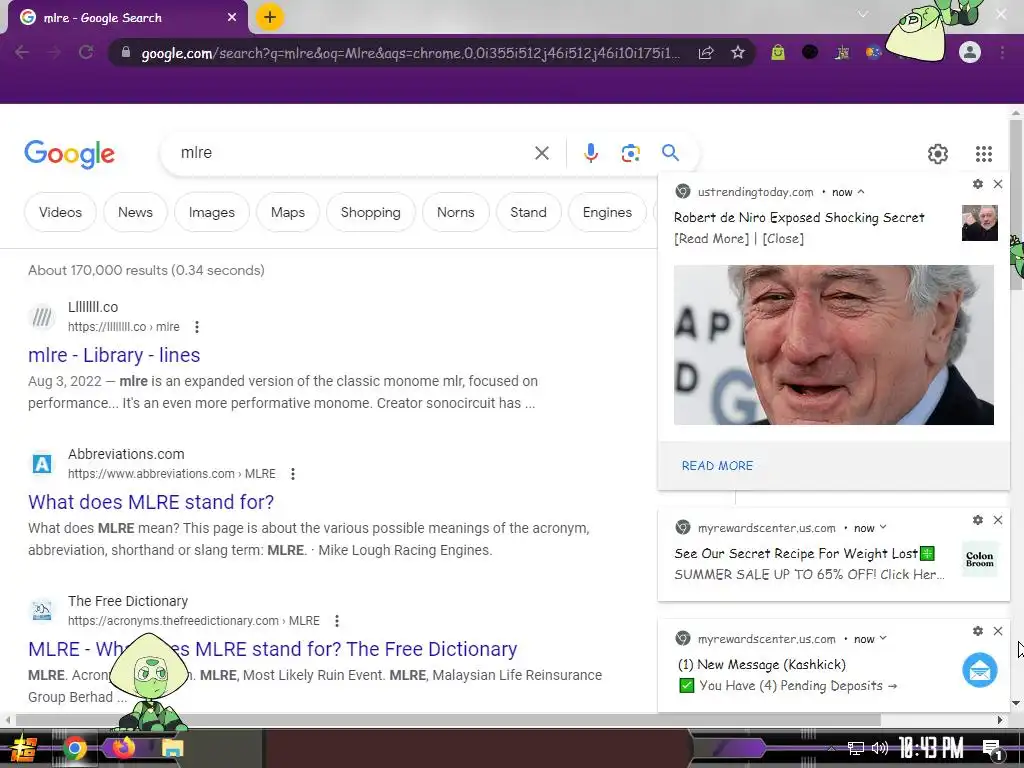Click the large Robert de Niro image
The height and width of the screenshot is (768, 1024).
click(x=834, y=345)
